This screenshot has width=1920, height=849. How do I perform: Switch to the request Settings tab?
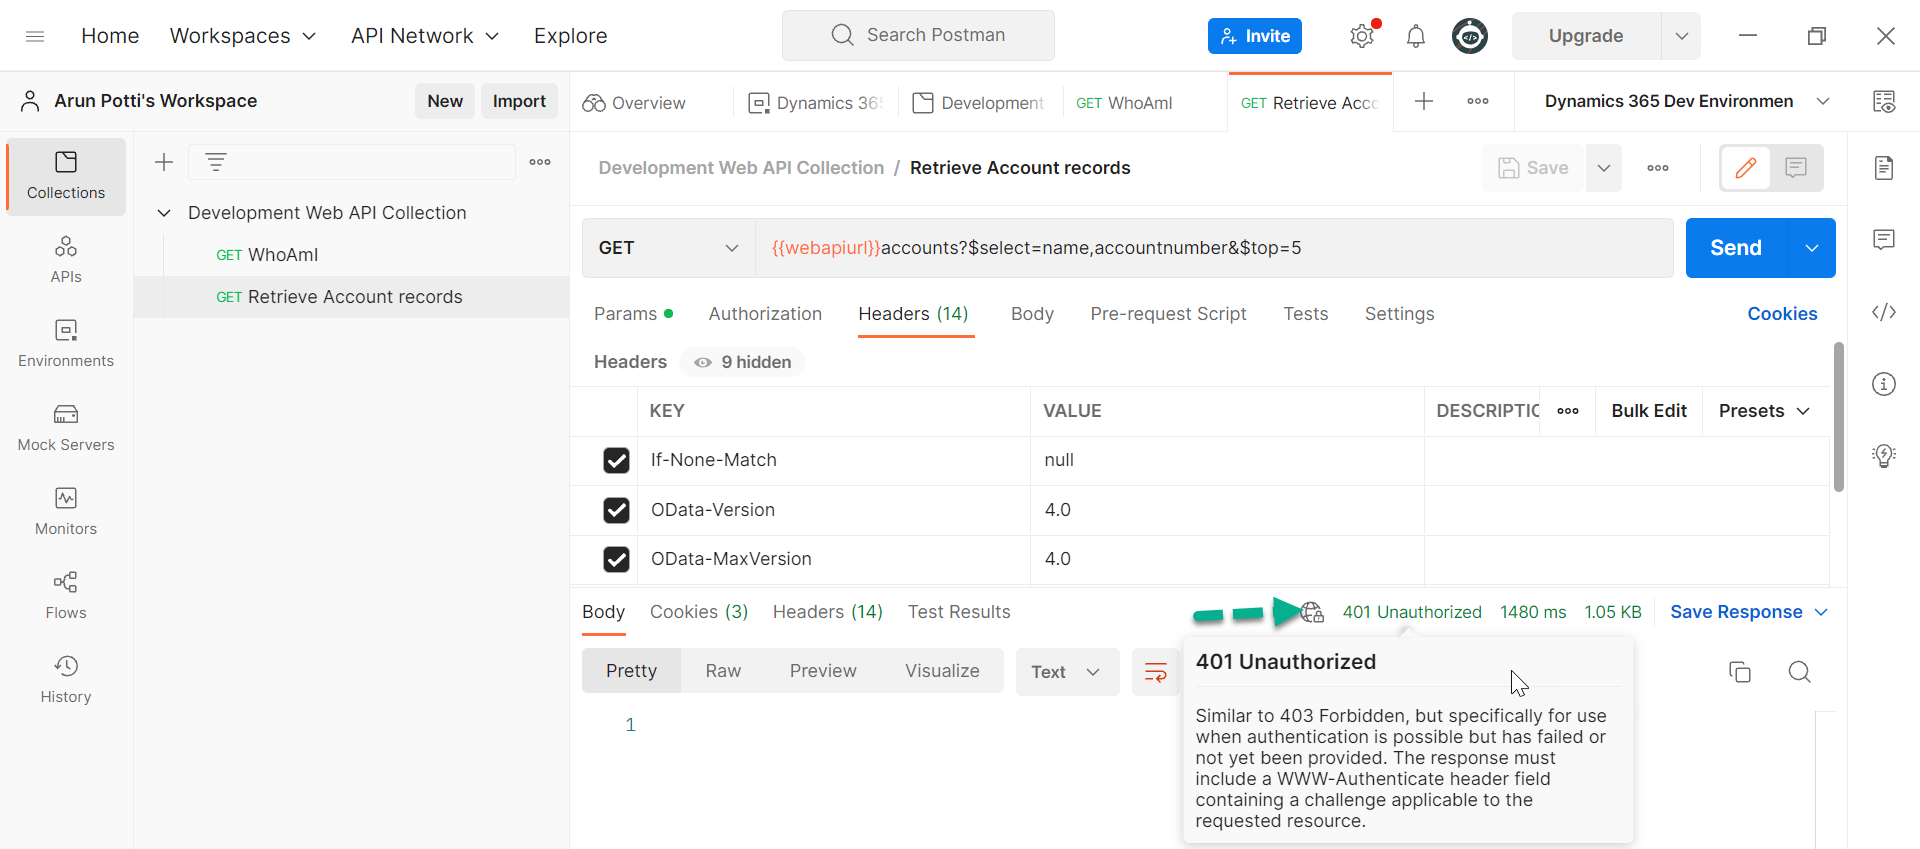(x=1399, y=314)
